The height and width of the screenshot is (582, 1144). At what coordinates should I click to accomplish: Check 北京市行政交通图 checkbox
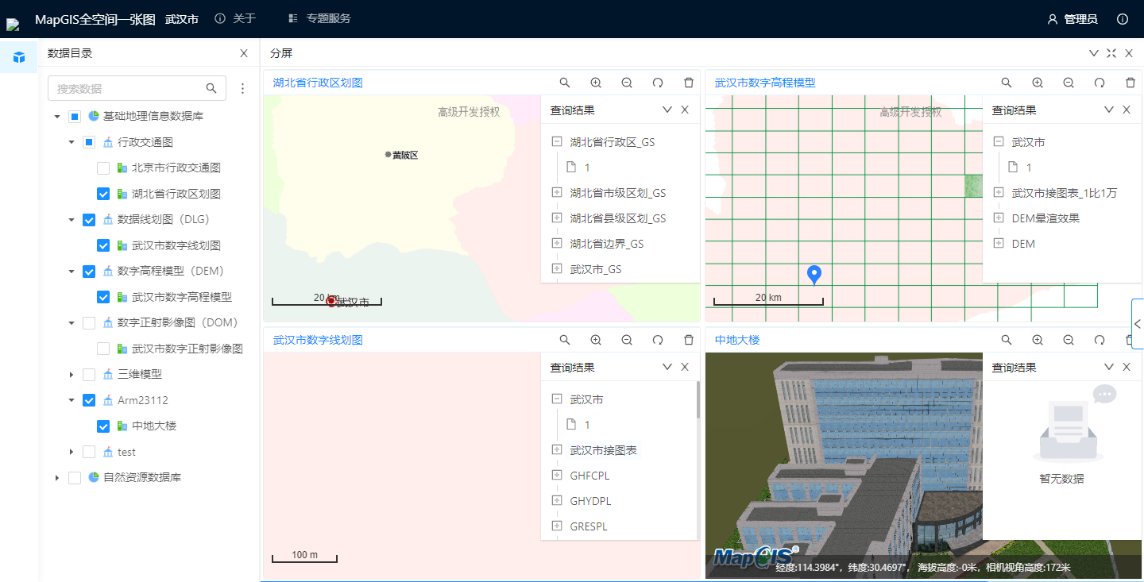pyautogui.click(x=104, y=168)
